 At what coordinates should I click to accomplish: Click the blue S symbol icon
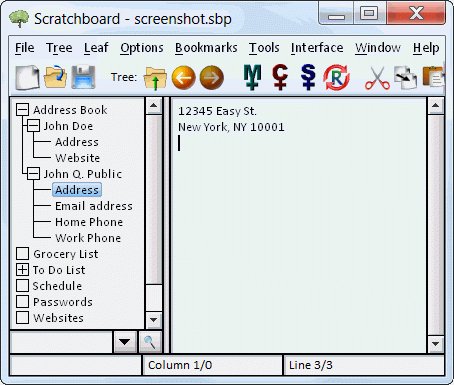pyautogui.click(x=308, y=77)
